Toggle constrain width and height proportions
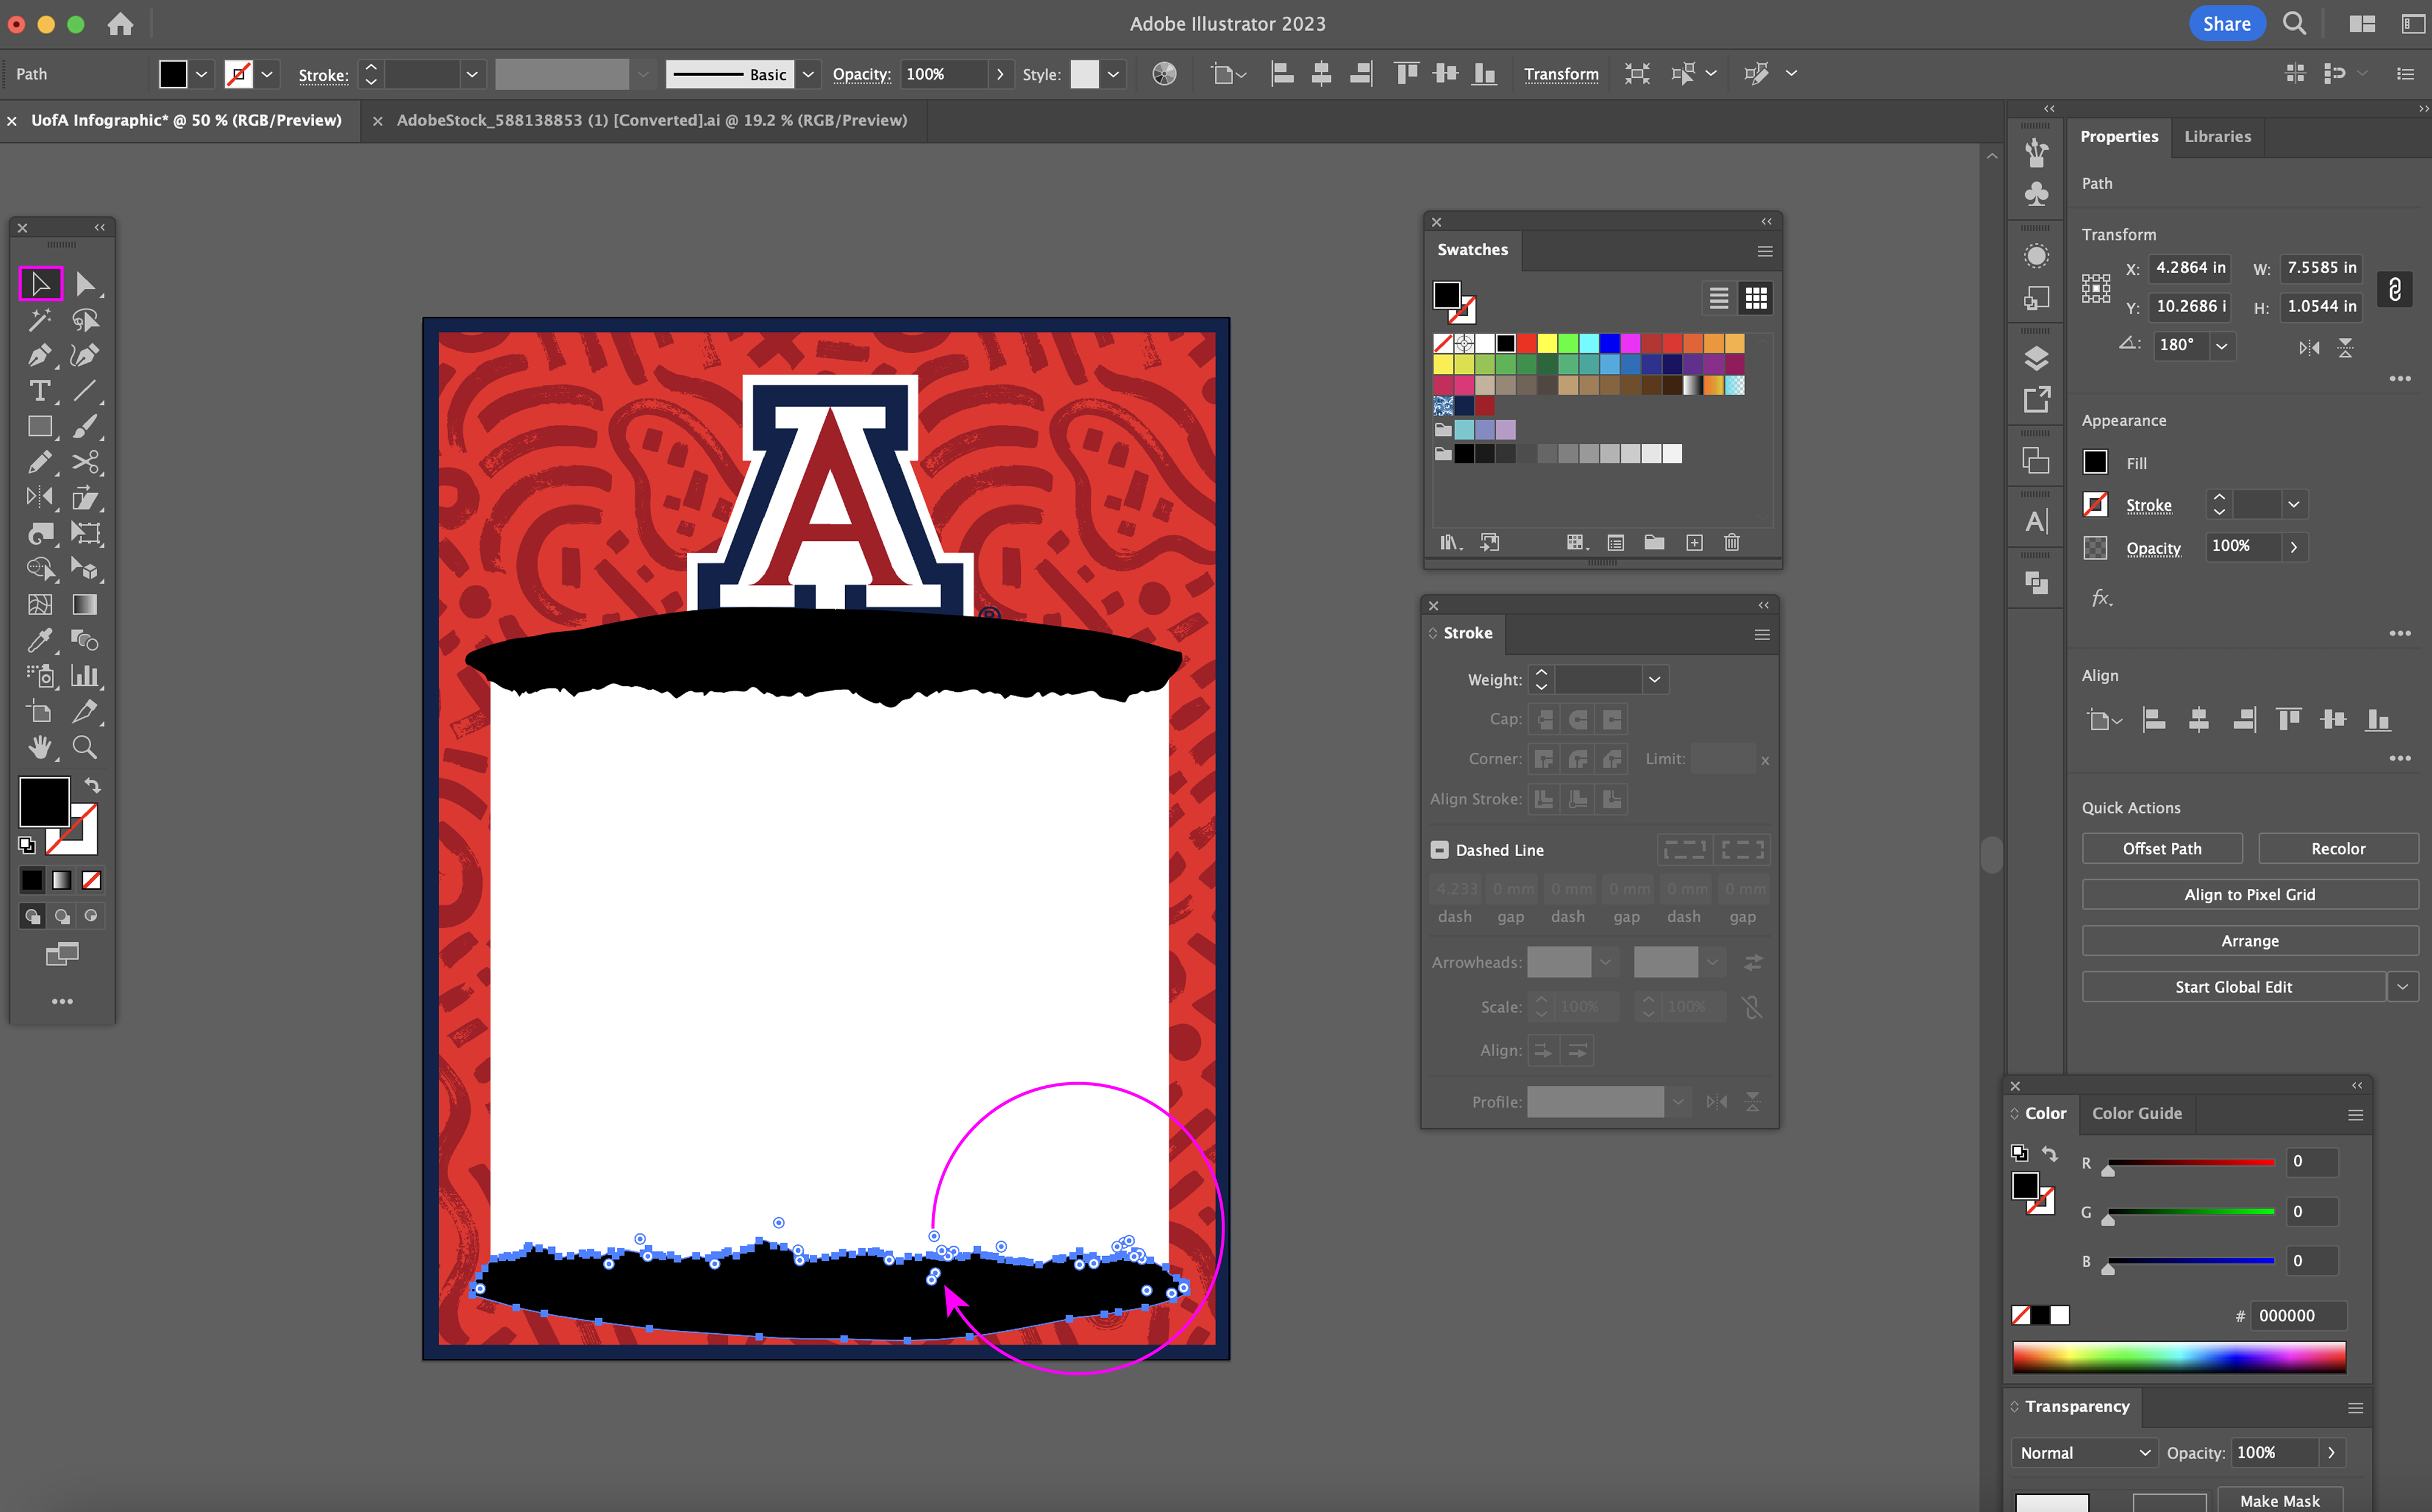This screenshot has height=1512, width=2432. [2395, 289]
